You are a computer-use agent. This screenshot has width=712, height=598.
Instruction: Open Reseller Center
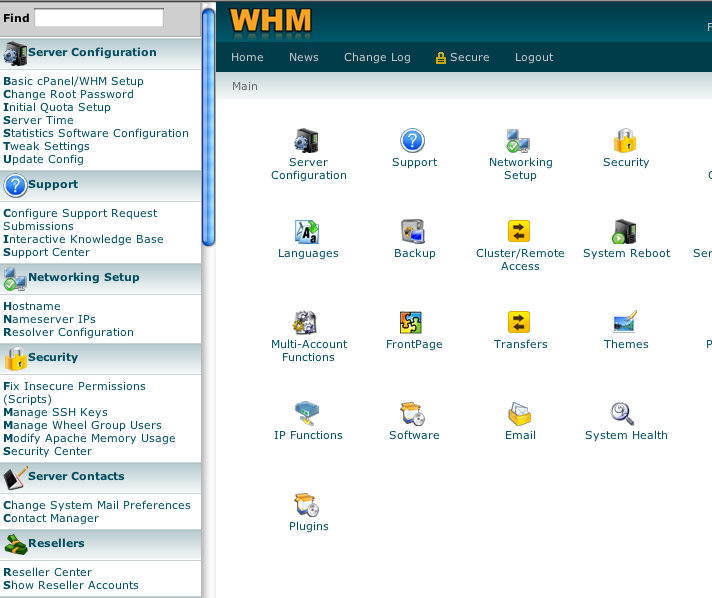(48, 572)
